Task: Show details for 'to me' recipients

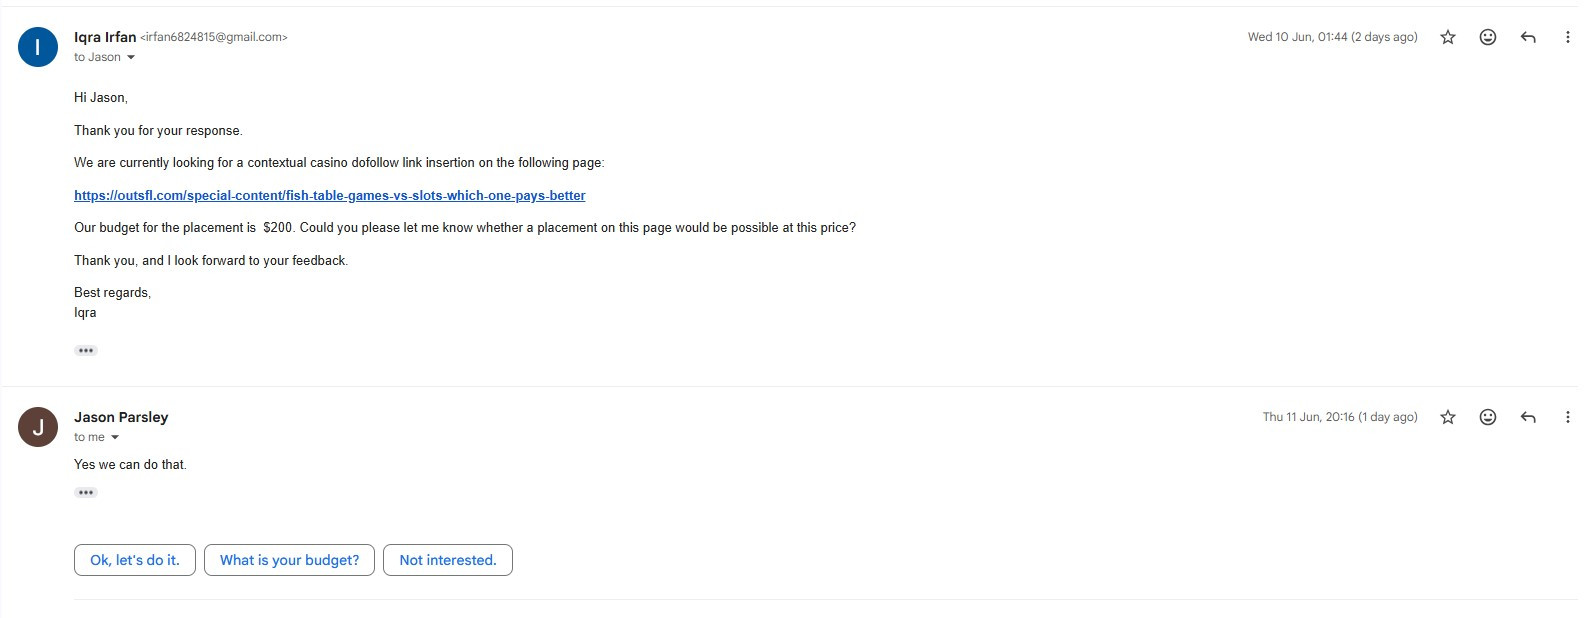Action: 115,438
